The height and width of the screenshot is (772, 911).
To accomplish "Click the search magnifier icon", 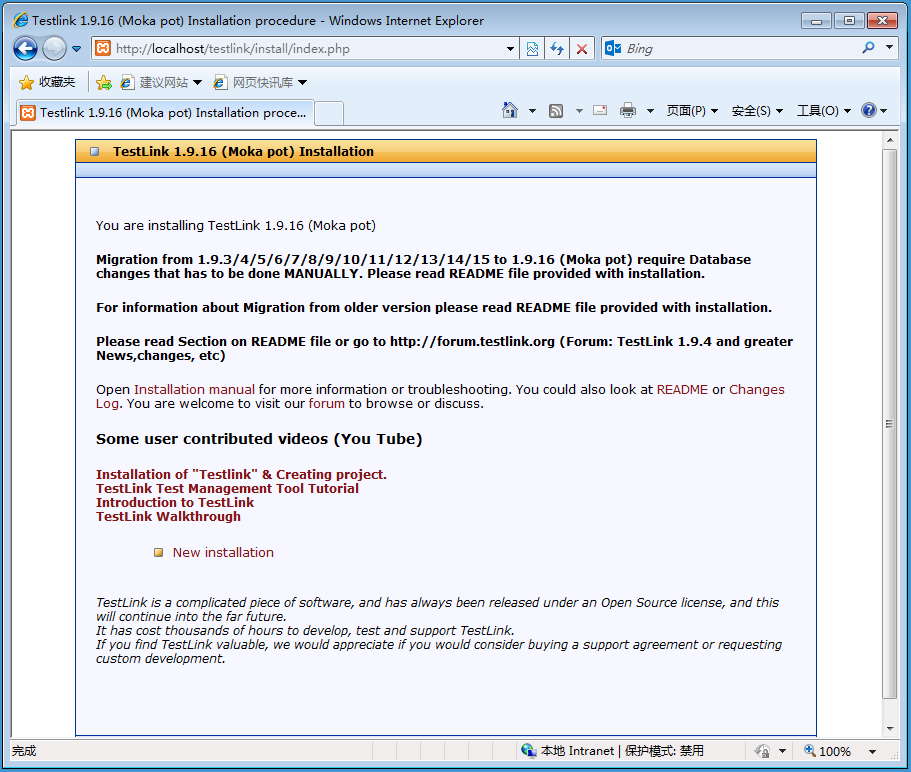I will click(x=869, y=48).
